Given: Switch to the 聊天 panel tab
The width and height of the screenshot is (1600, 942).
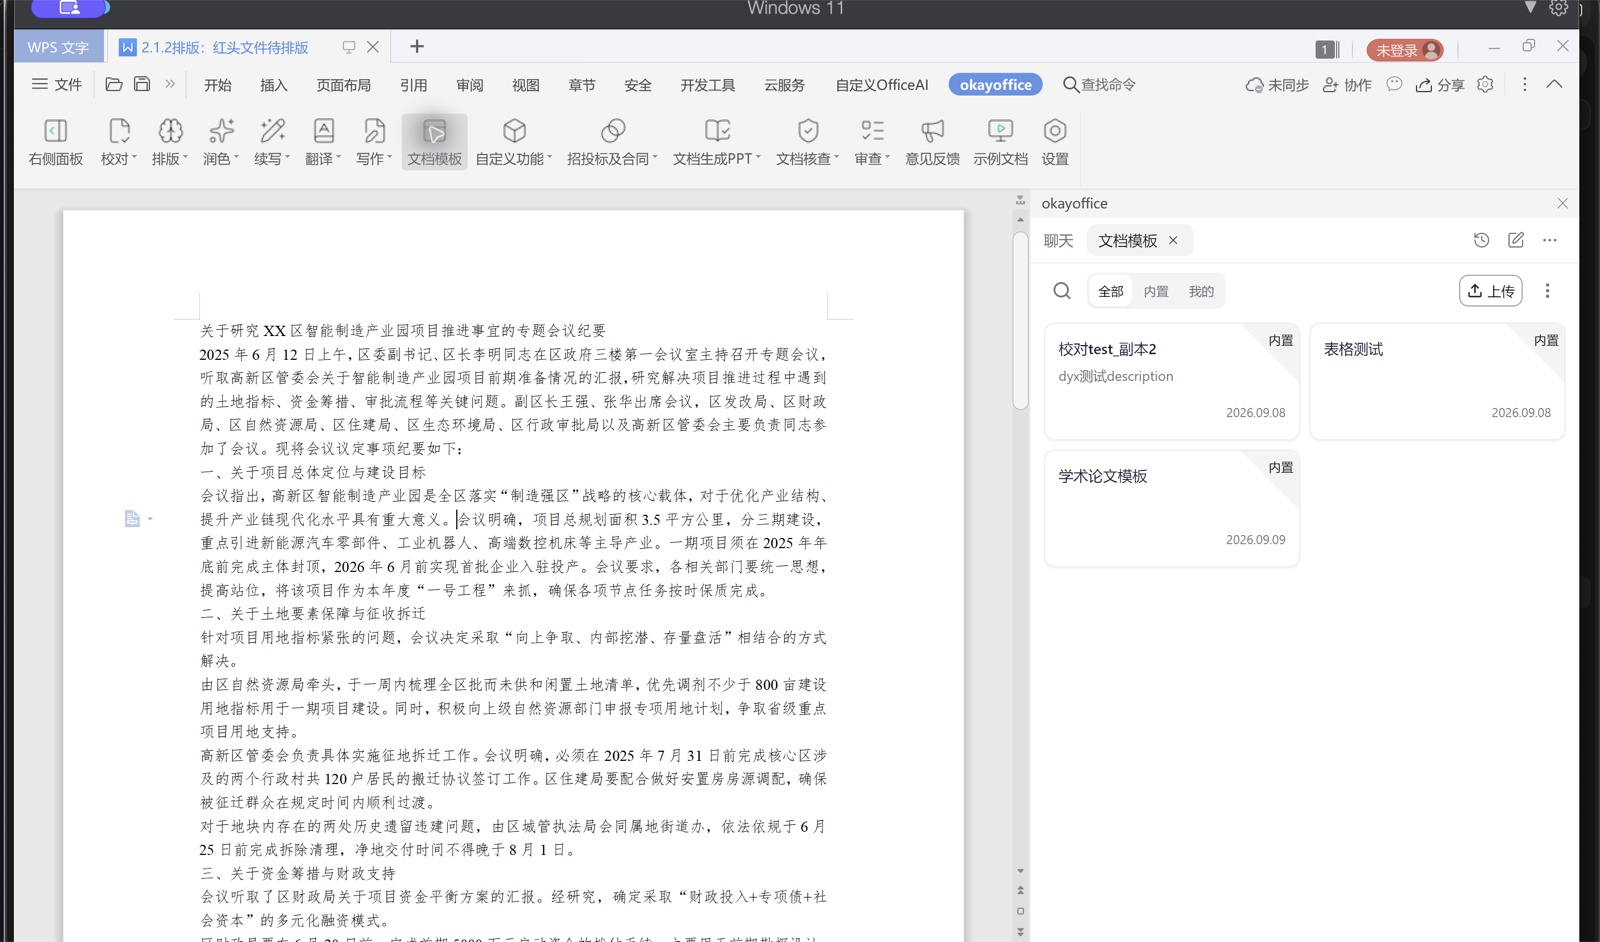Looking at the screenshot, I should tap(1058, 241).
